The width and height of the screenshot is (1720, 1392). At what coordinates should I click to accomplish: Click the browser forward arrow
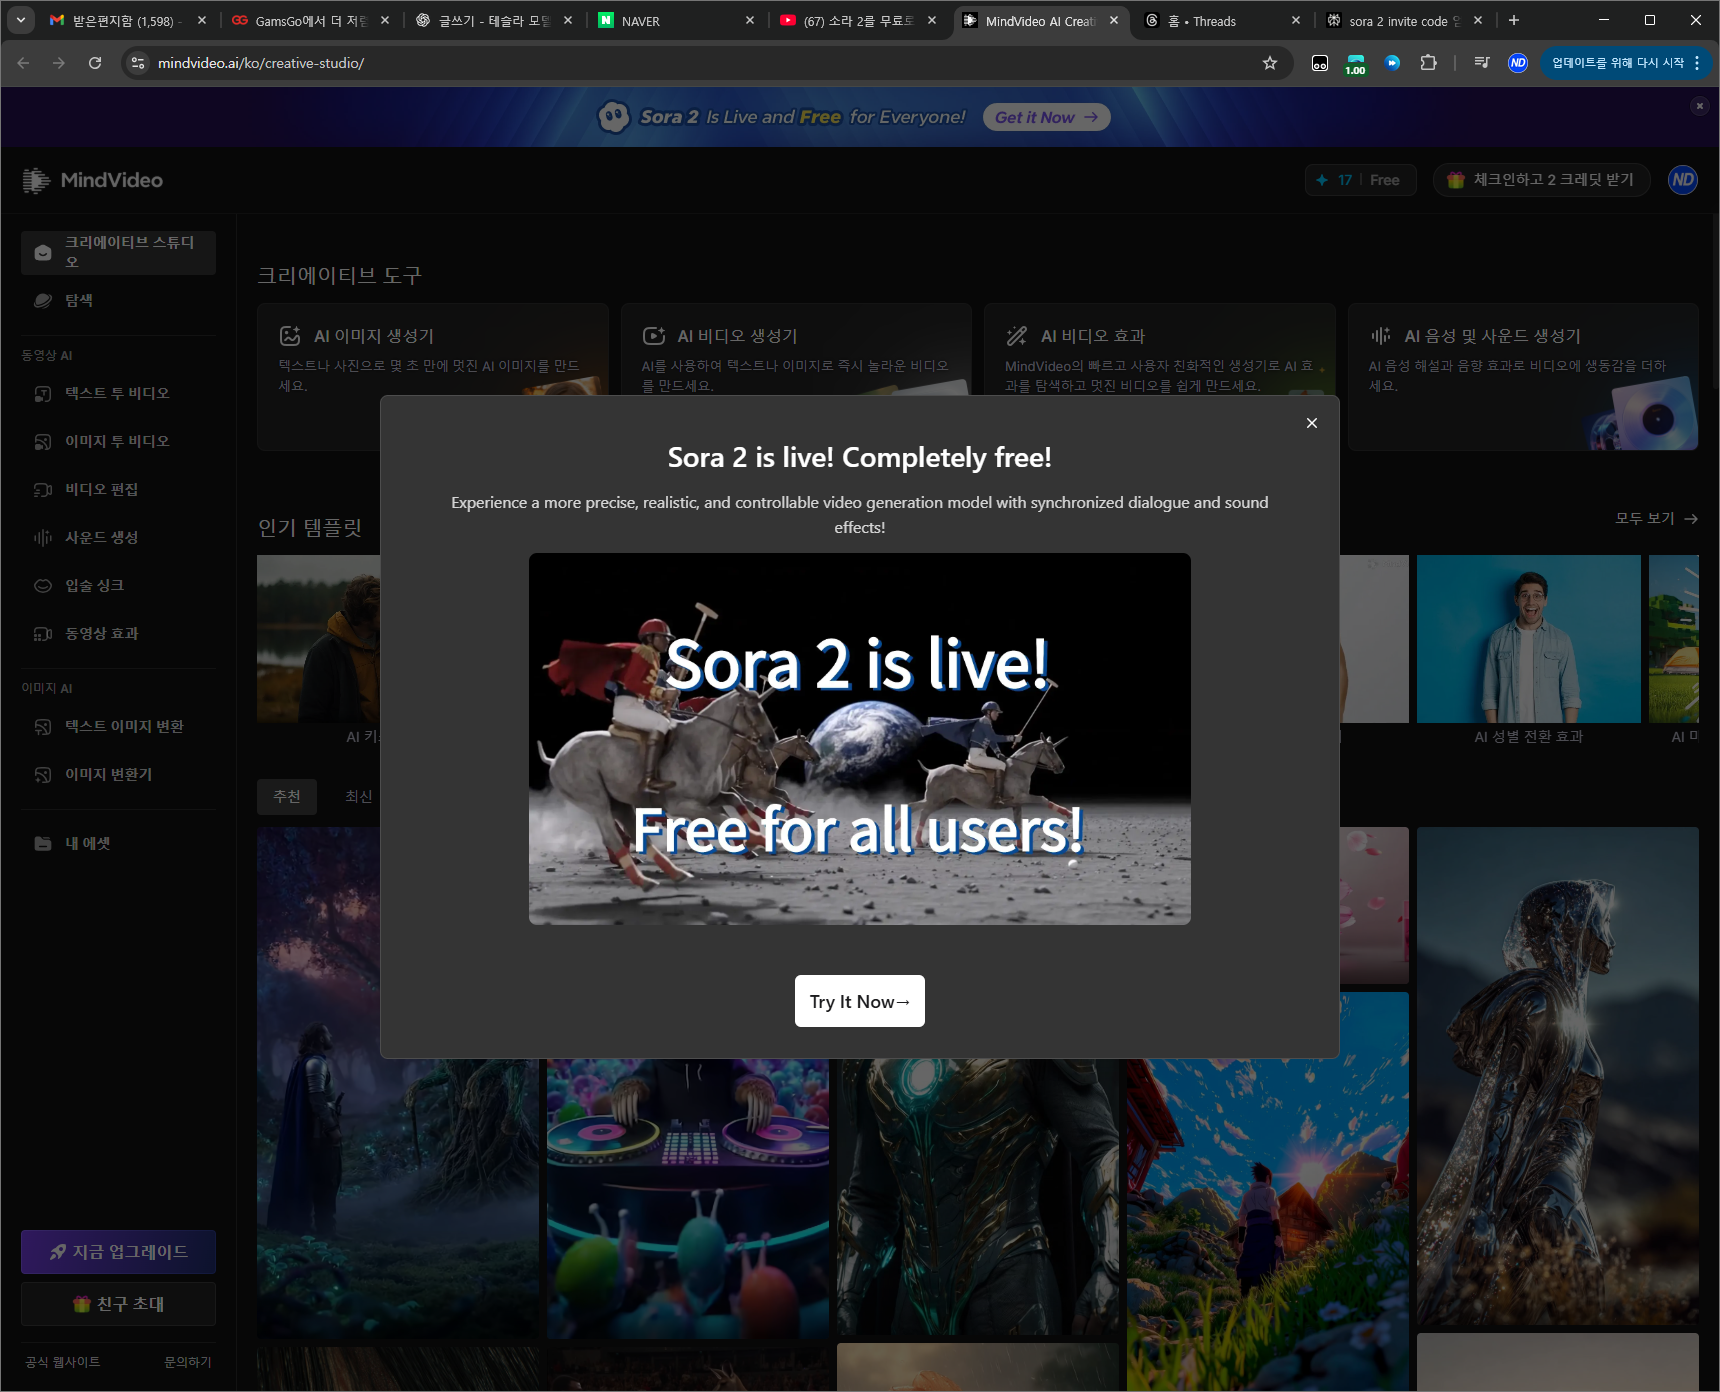pos(59,63)
